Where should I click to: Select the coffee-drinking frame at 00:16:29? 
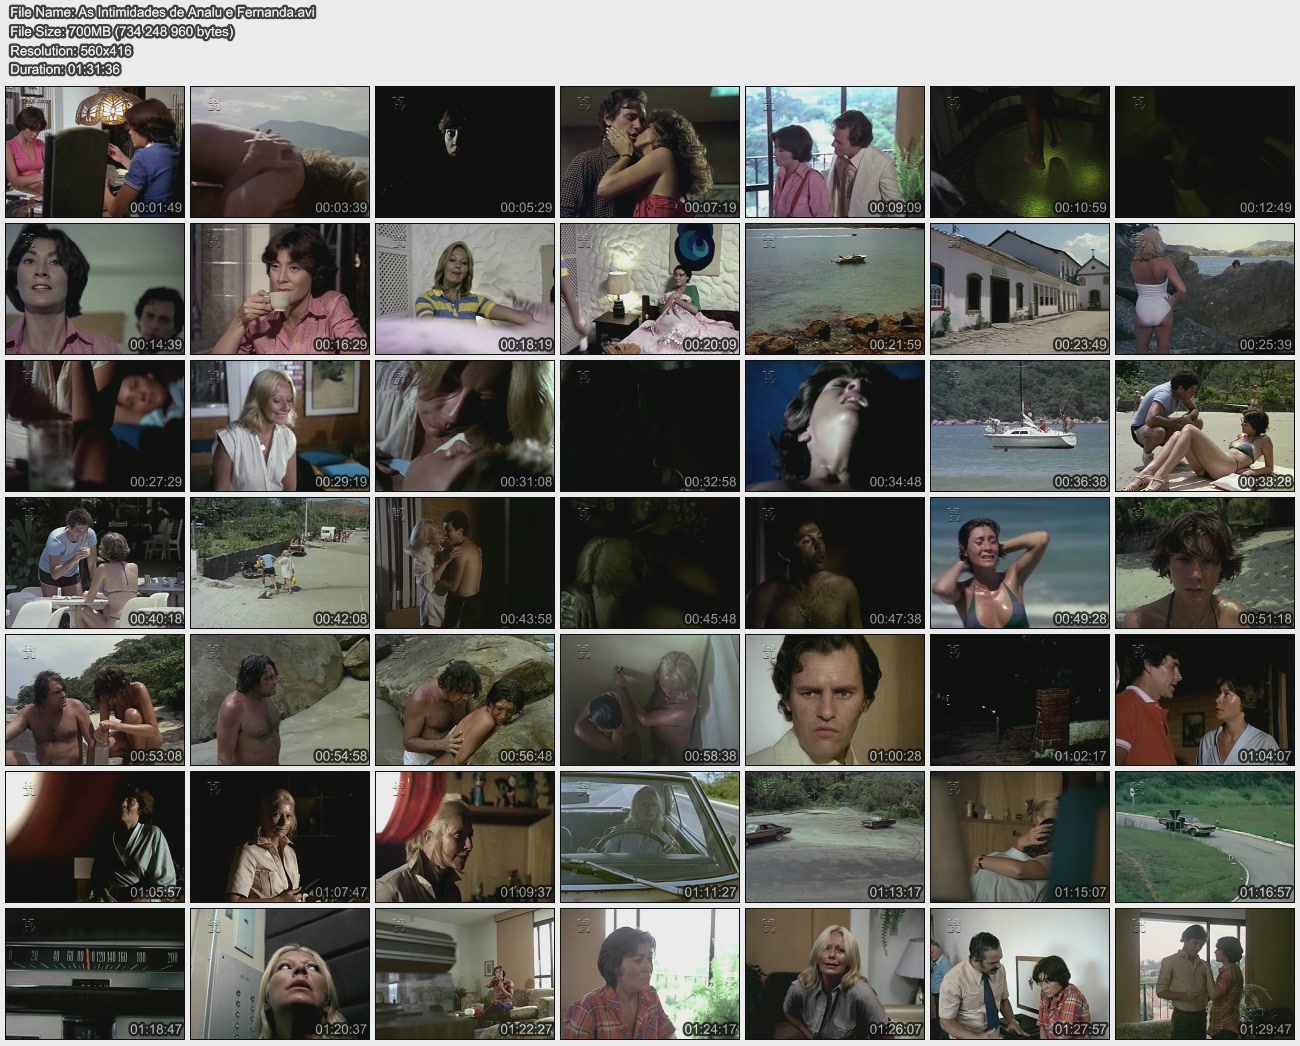point(280,289)
